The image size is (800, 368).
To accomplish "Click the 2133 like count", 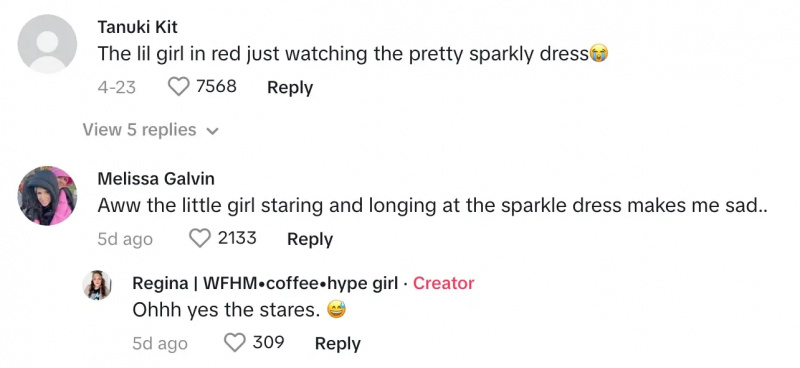I will click(237, 238).
